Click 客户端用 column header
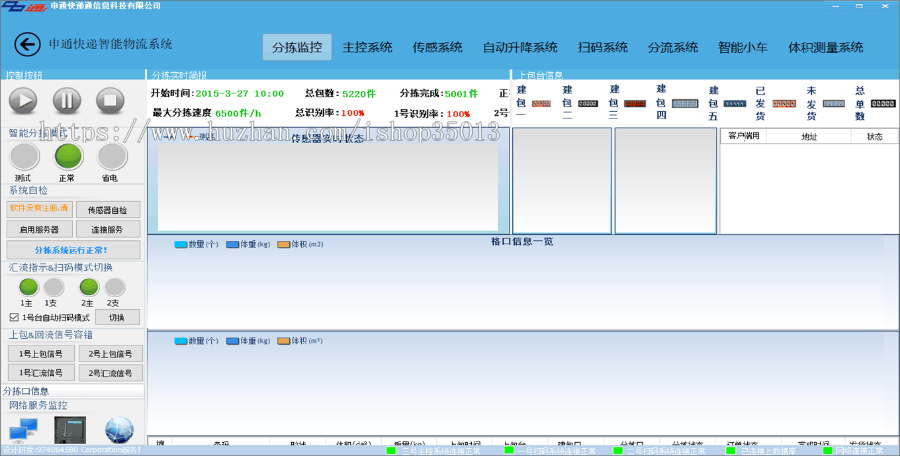 743,136
